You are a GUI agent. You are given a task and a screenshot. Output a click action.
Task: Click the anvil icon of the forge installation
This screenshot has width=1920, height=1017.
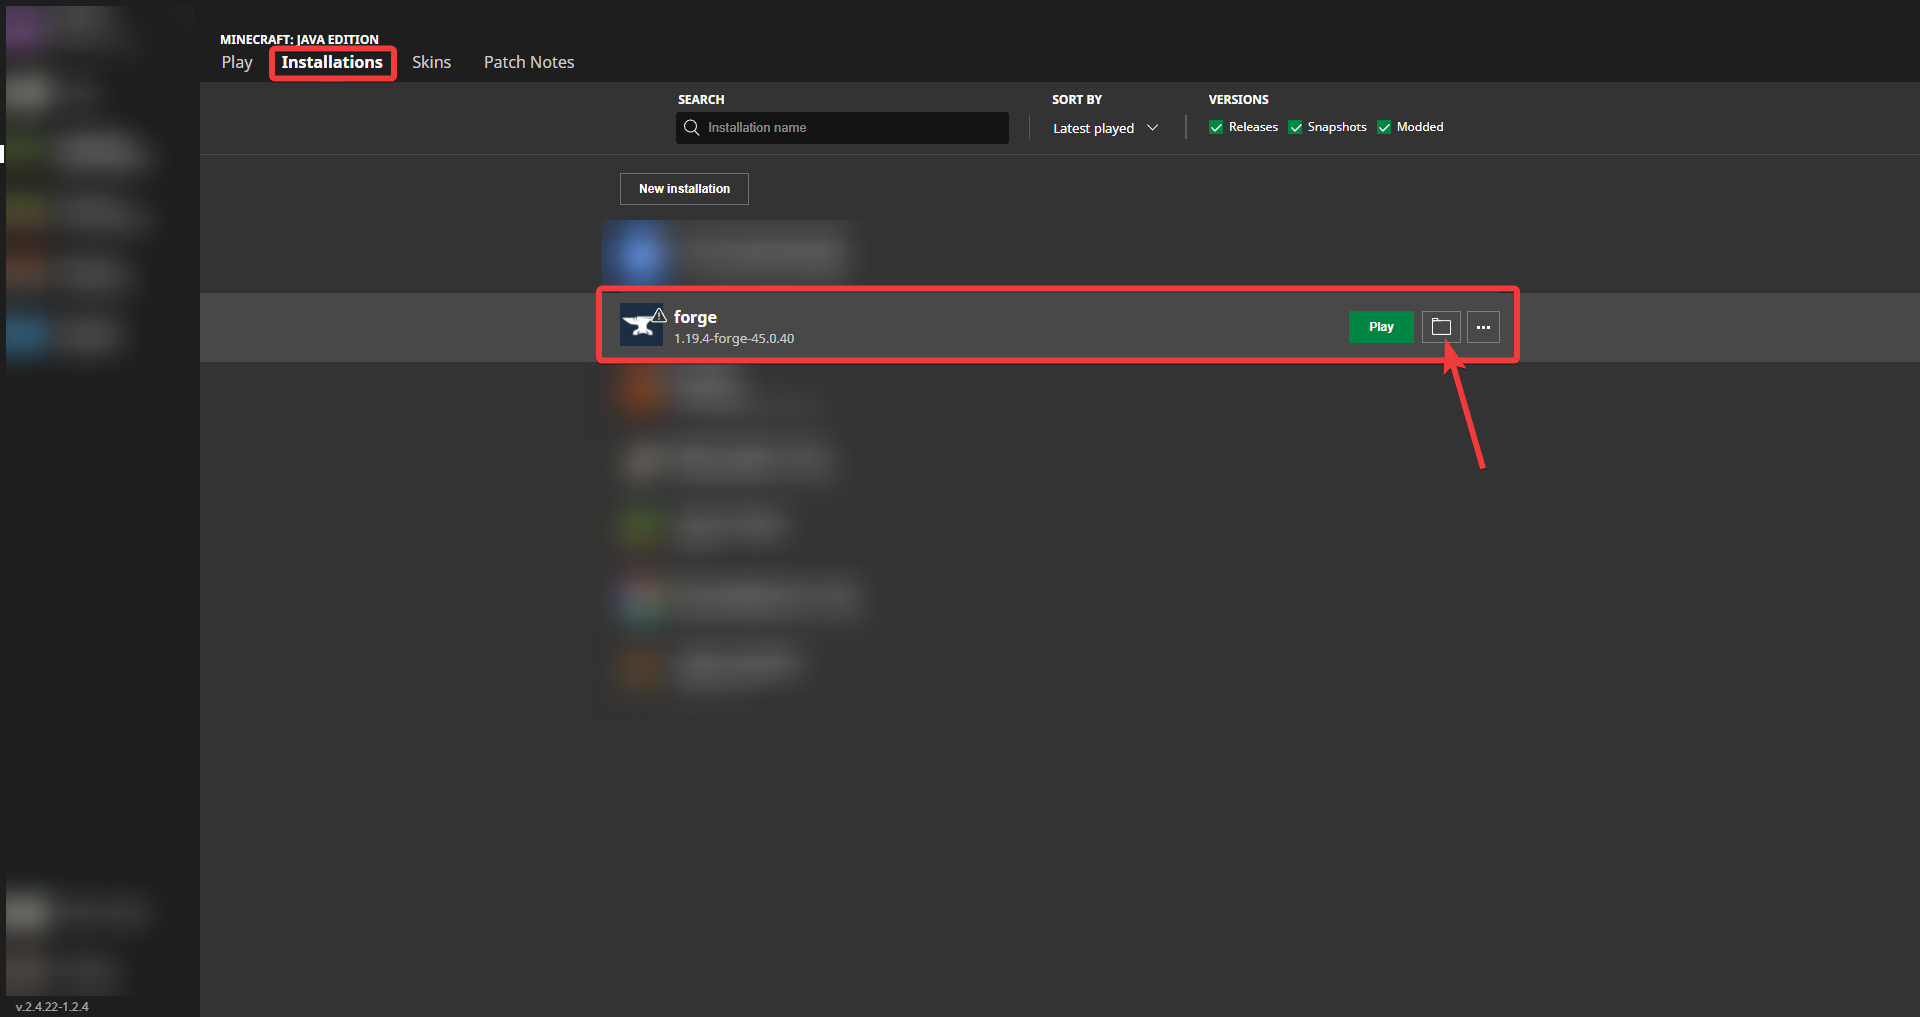641,325
